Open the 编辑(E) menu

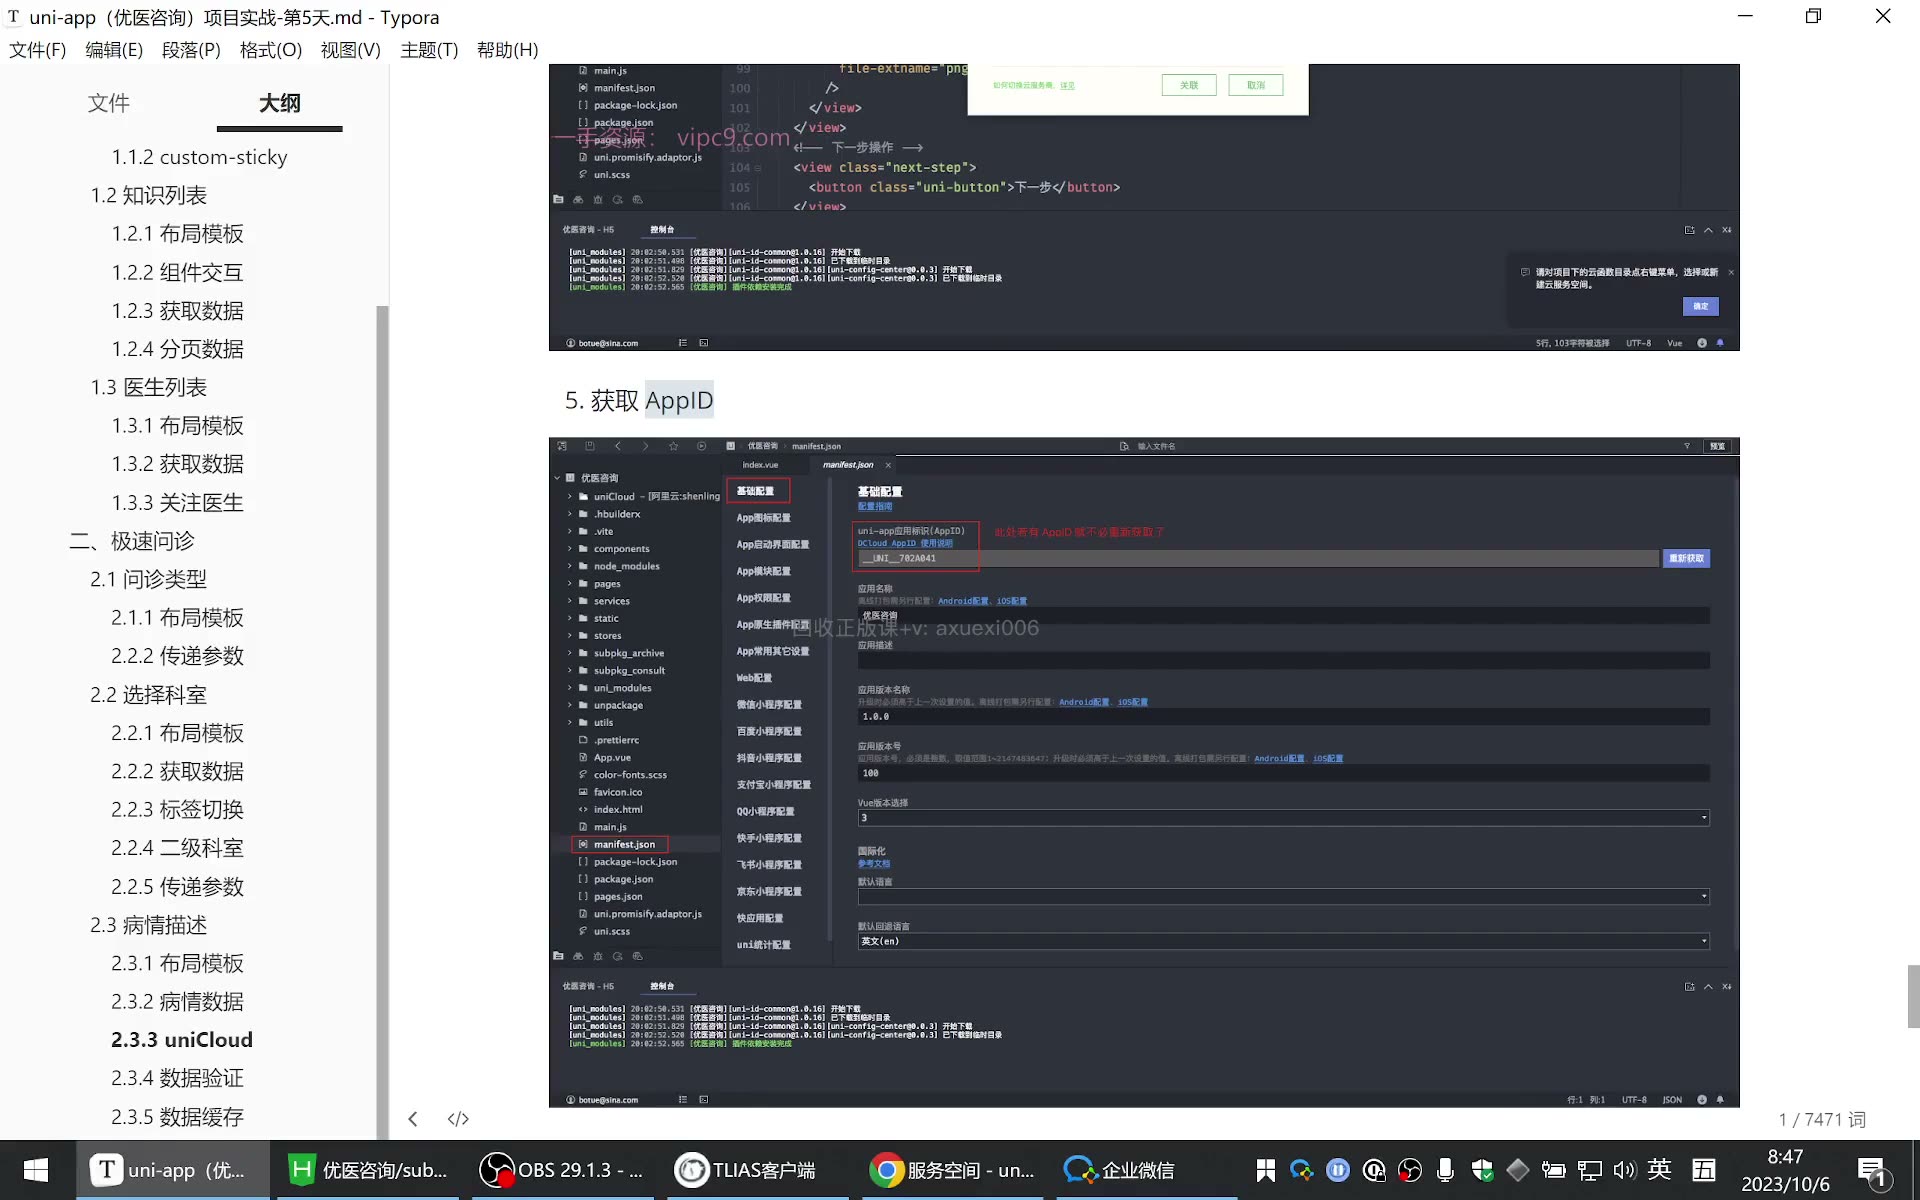click(114, 50)
